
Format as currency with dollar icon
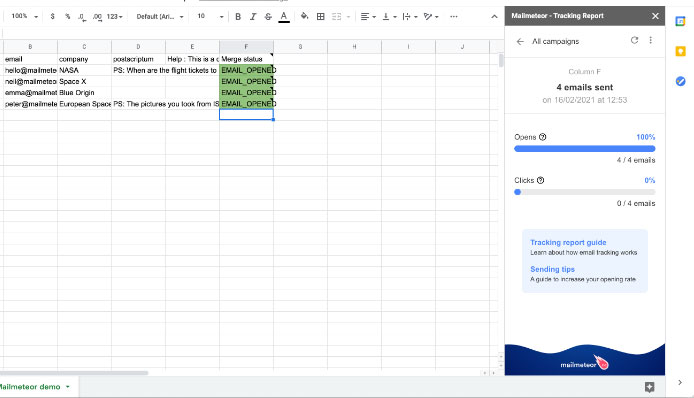point(52,16)
